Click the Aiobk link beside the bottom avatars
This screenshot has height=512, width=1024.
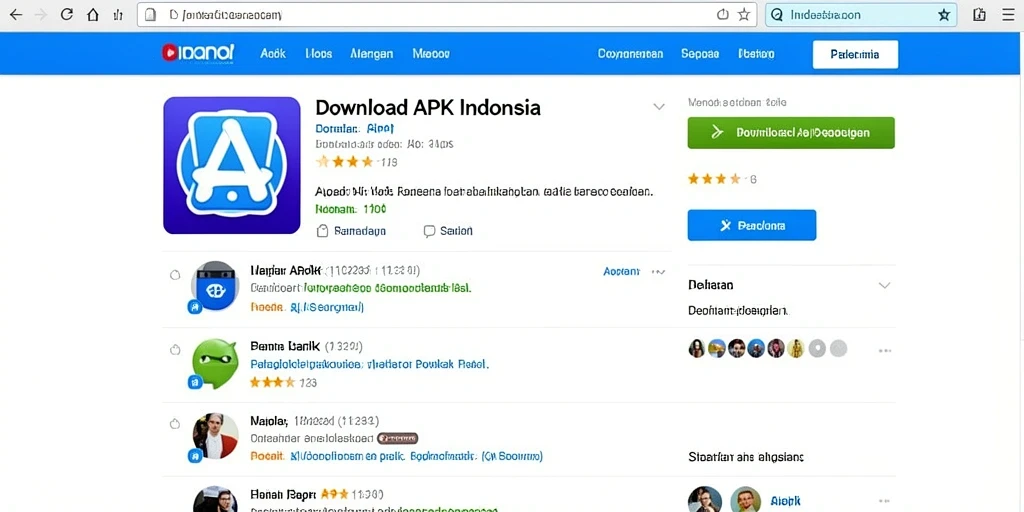(x=785, y=500)
